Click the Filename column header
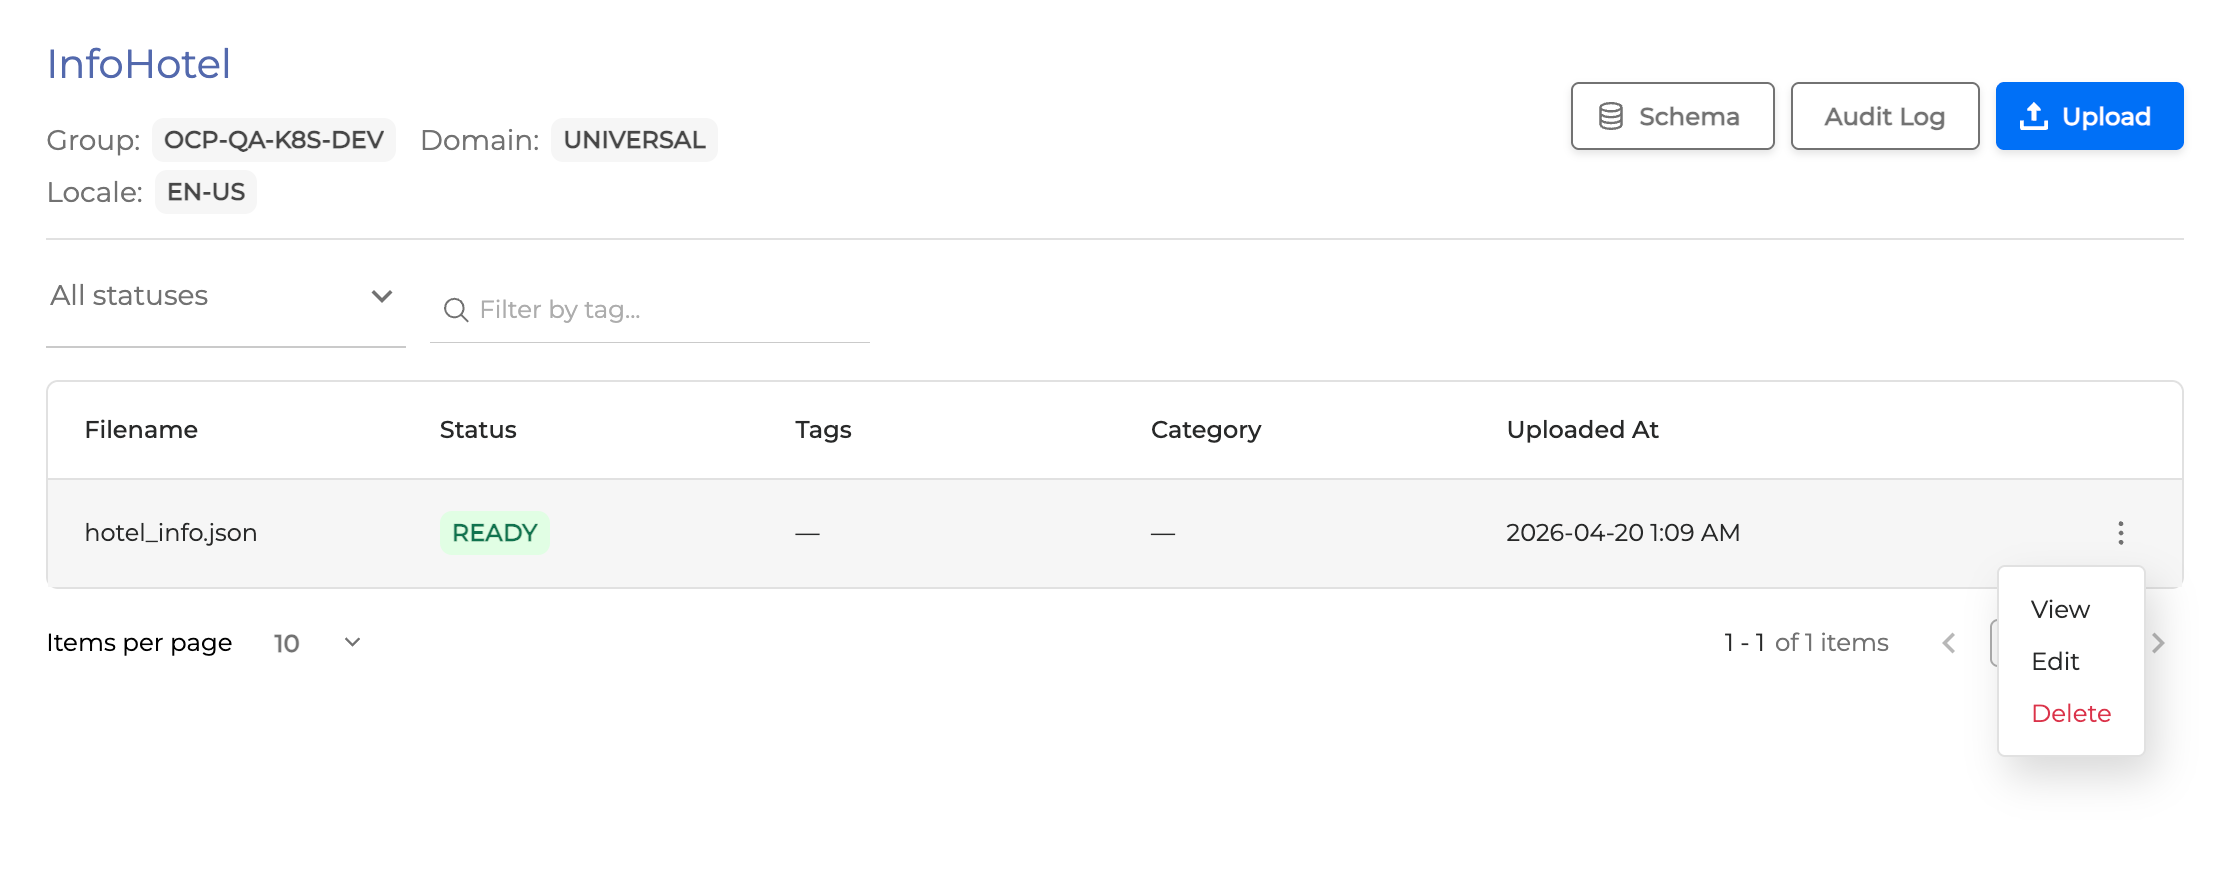2232x874 pixels. pyautogui.click(x=141, y=430)
